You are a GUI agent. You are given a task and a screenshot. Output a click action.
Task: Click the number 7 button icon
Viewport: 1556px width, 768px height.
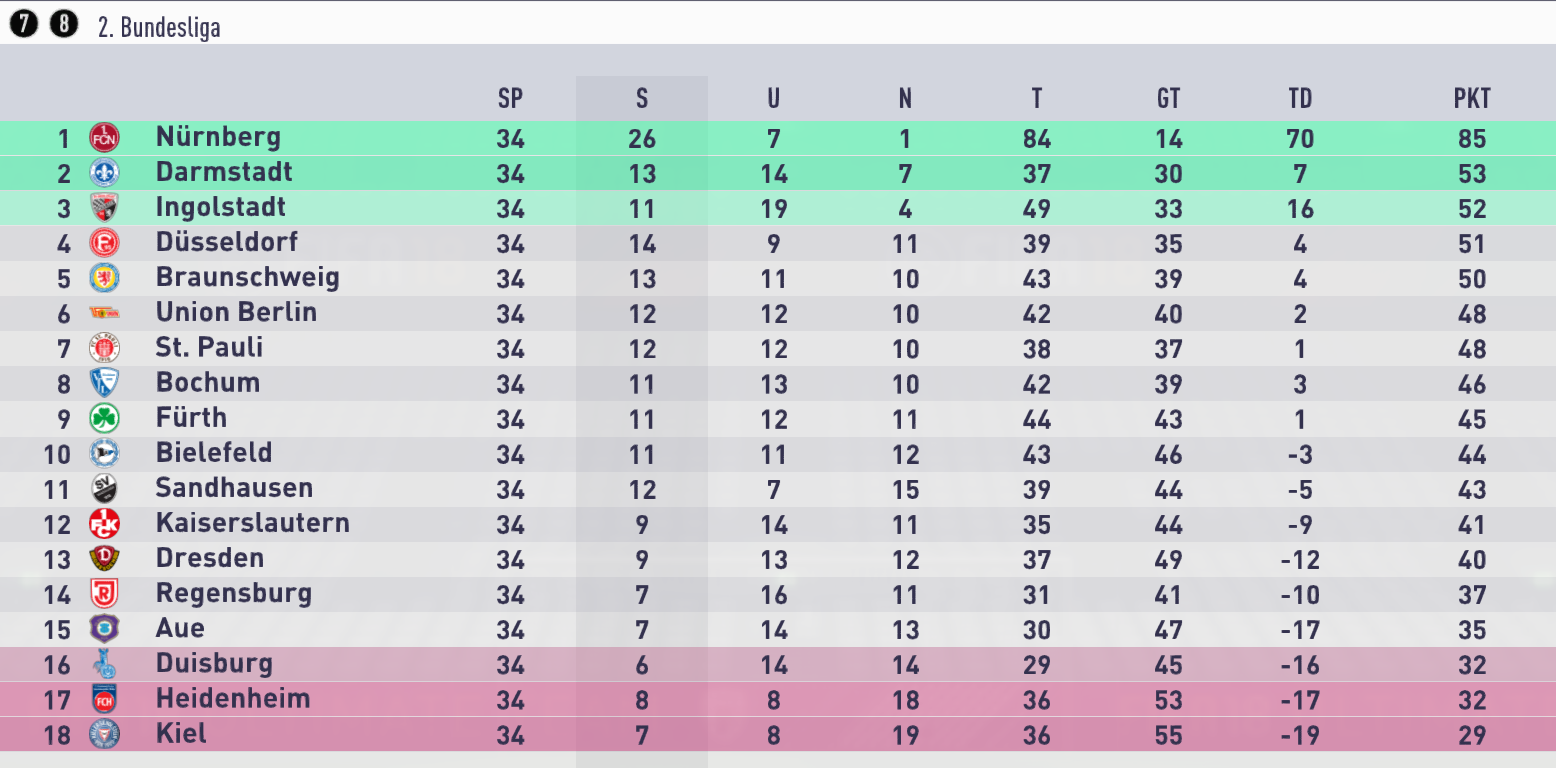(x=23, y=24)
